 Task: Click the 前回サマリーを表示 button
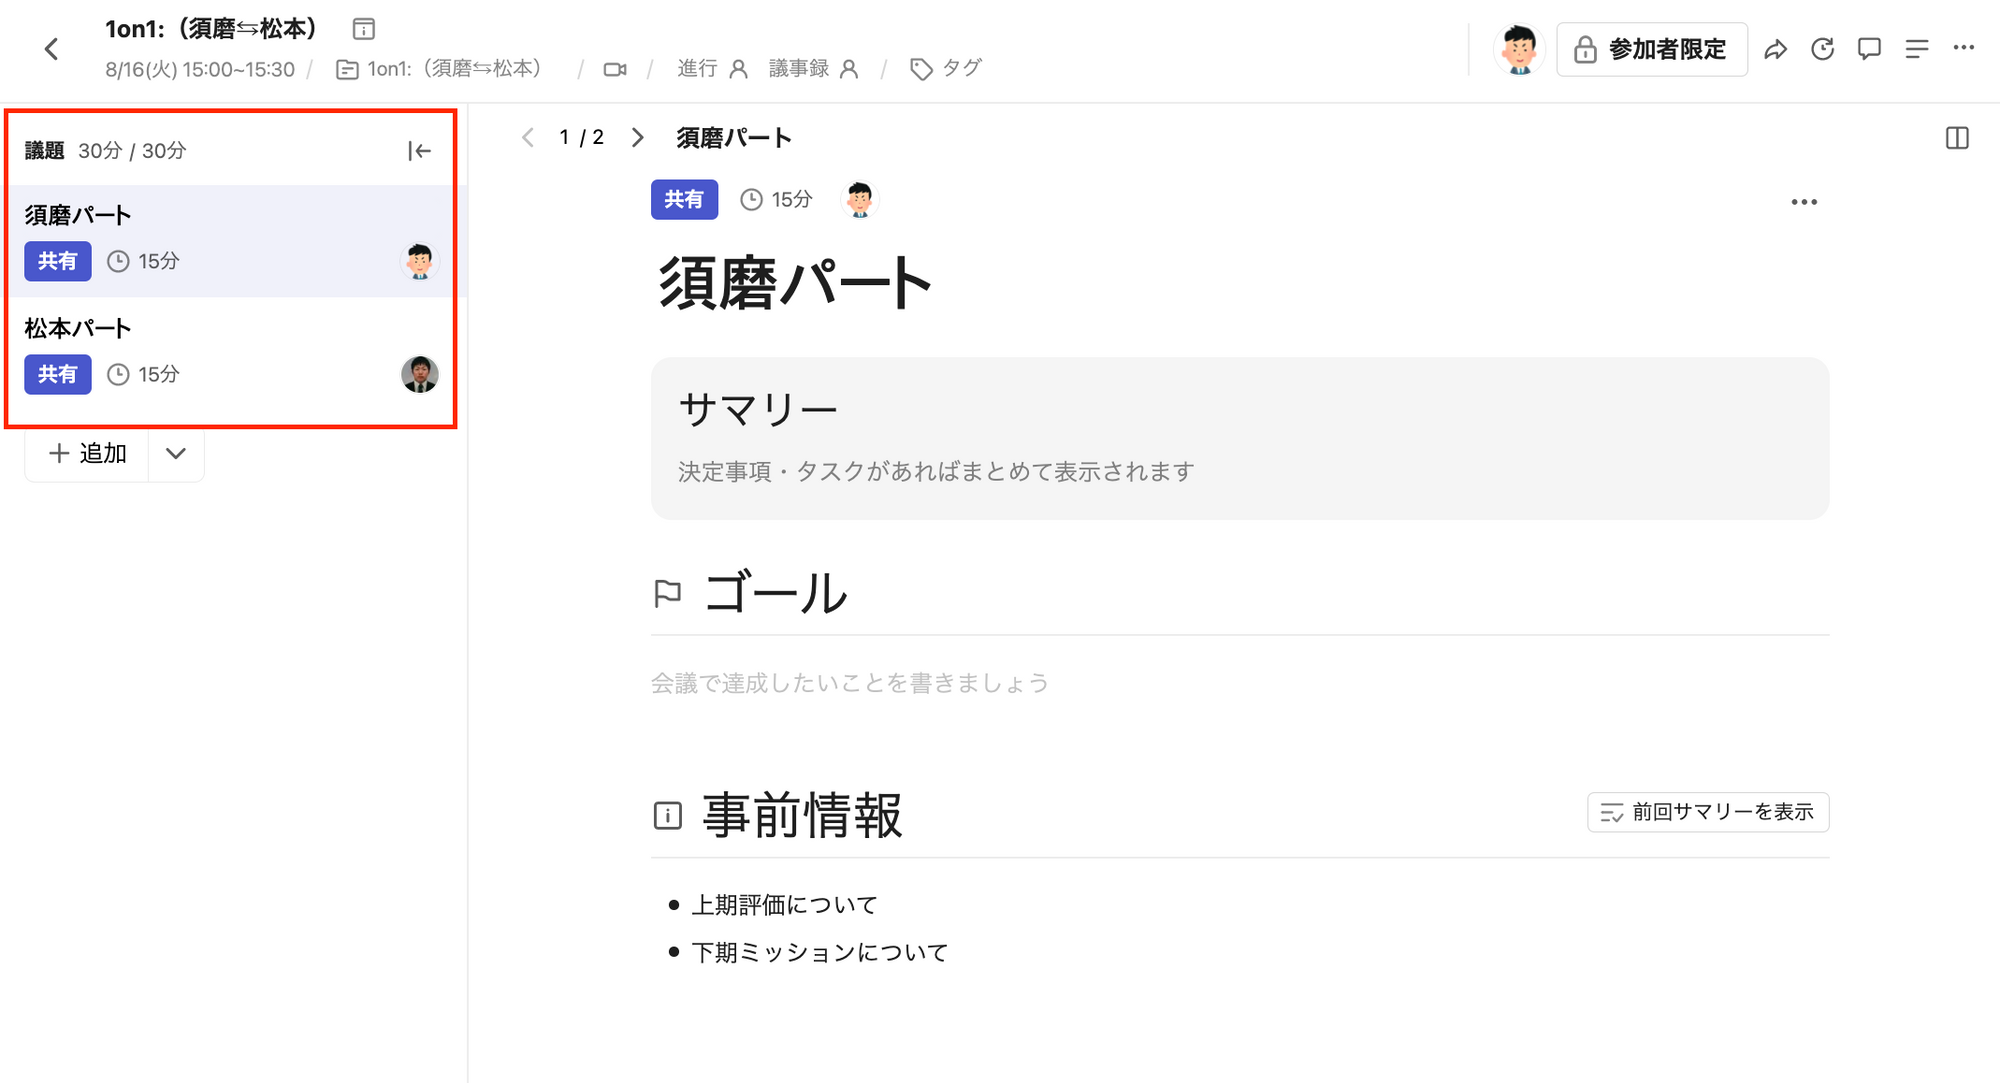click(x=1708, y=812)
